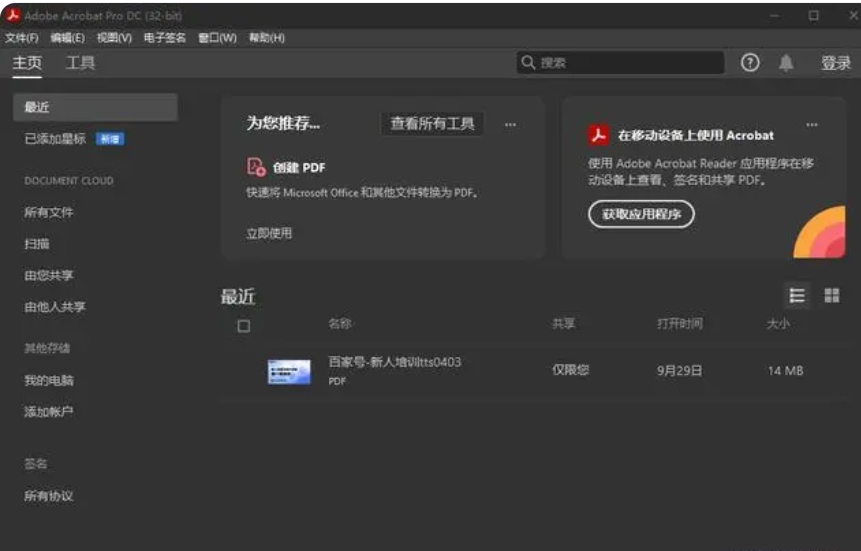Click in the 搜索 input field
The image size is (861, 551).
[x=620, y=63]
